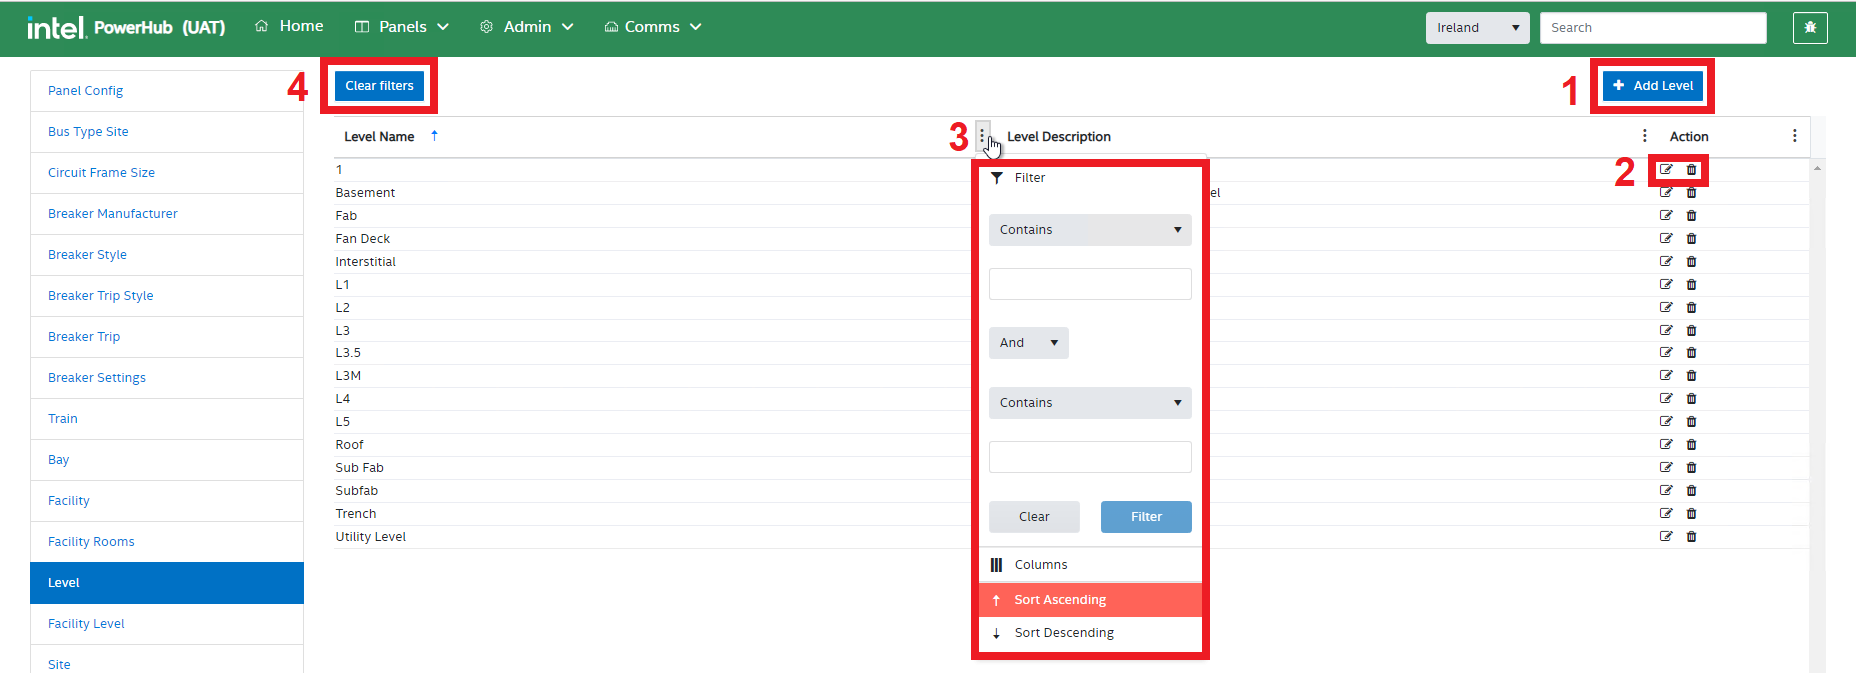Open Action column three-dot menu
This screenshot has height=673, width=1856.
pyautogui.click(x=1794, y=136)
